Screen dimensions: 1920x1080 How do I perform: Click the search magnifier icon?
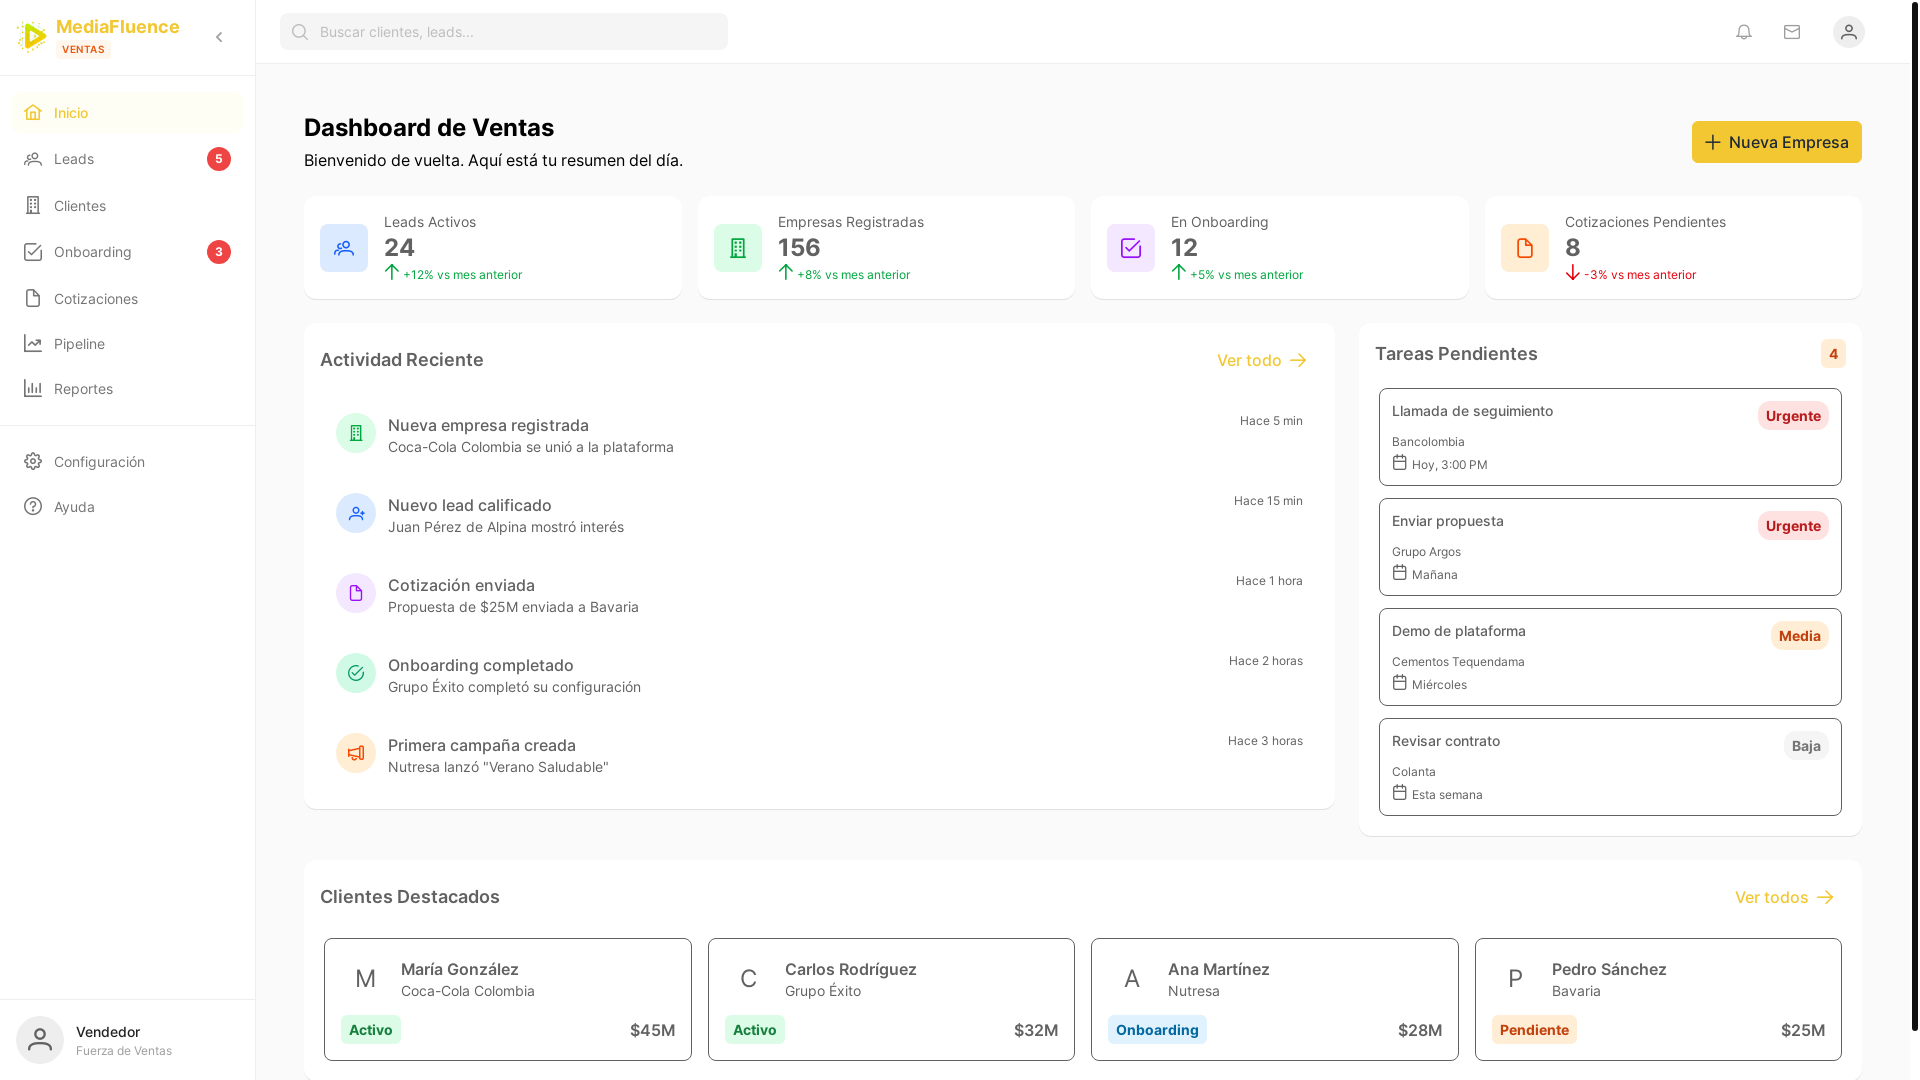(x=300, y=32)
